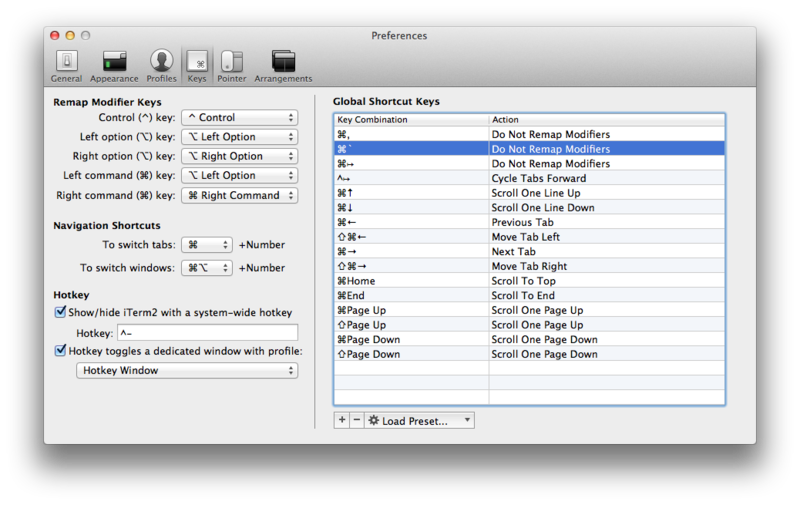Screen dimensions: 800x505
Task: Select the highlighted ⌘` shortcut row
Action: point(530,149)
